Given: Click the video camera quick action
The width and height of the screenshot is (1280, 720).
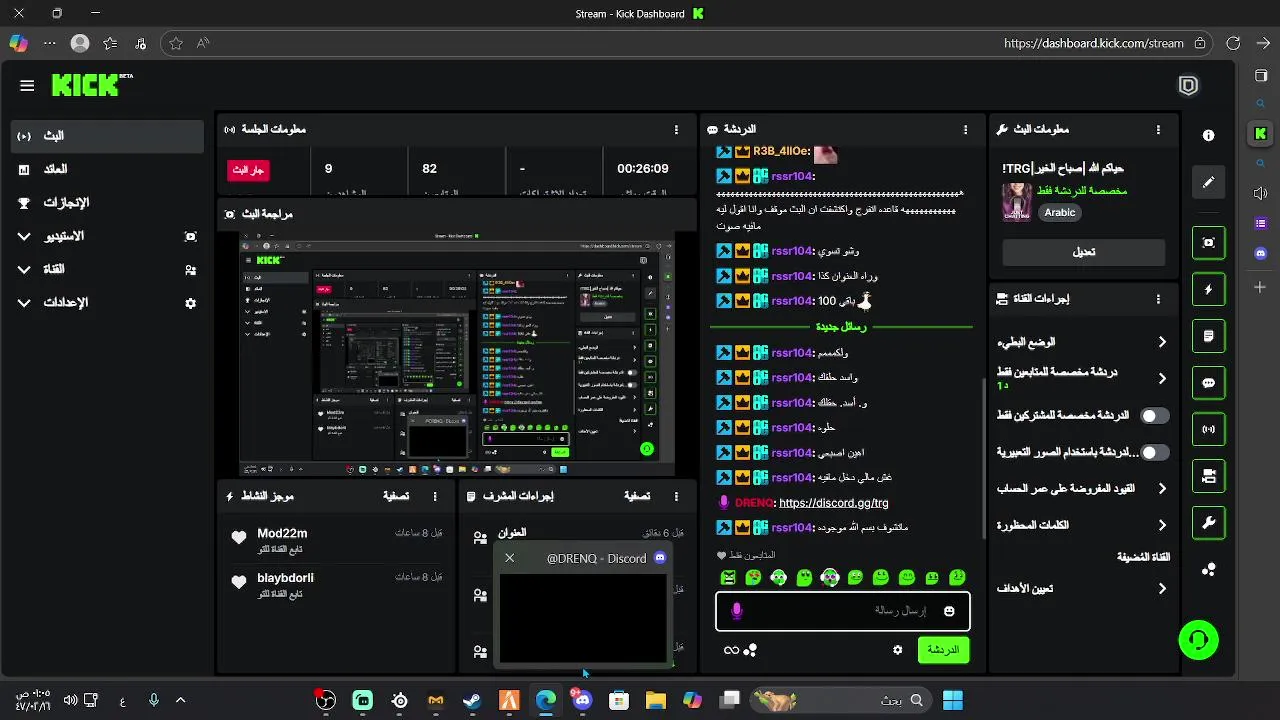Looking at the screenshot, I should coord(1208,476).
